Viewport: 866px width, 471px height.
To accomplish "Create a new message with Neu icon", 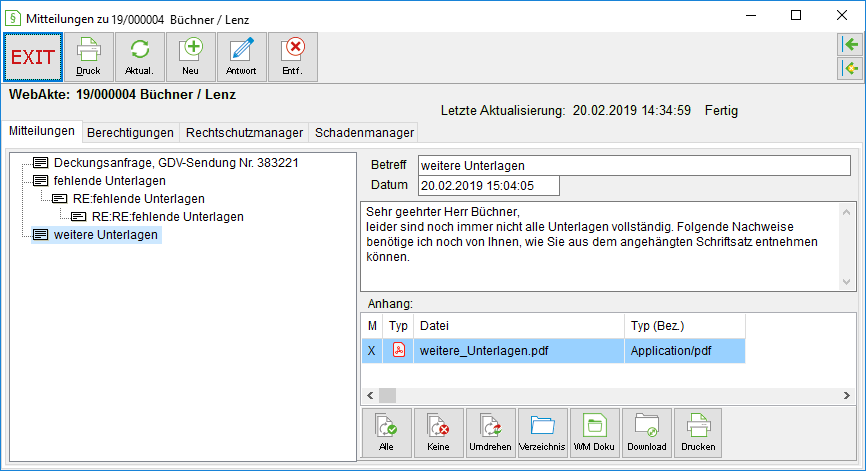I will pos(191,57).
